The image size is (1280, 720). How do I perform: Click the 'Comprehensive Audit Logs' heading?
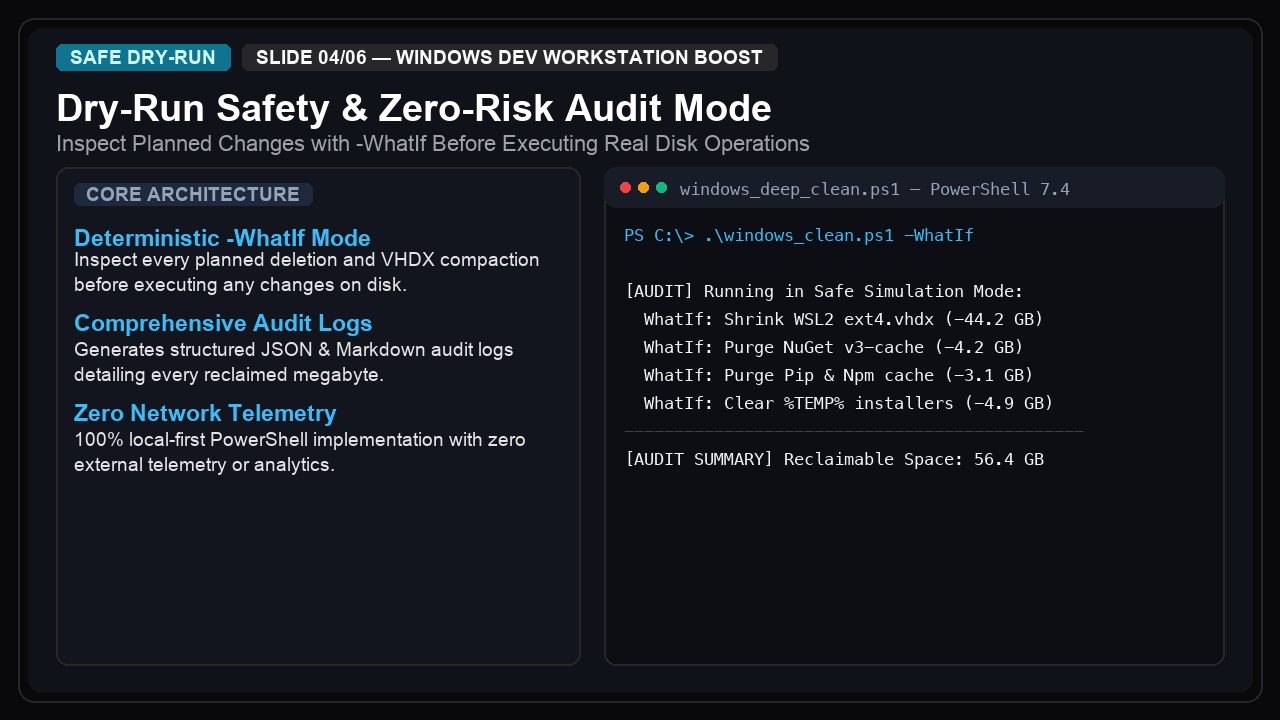click(223, 323)
